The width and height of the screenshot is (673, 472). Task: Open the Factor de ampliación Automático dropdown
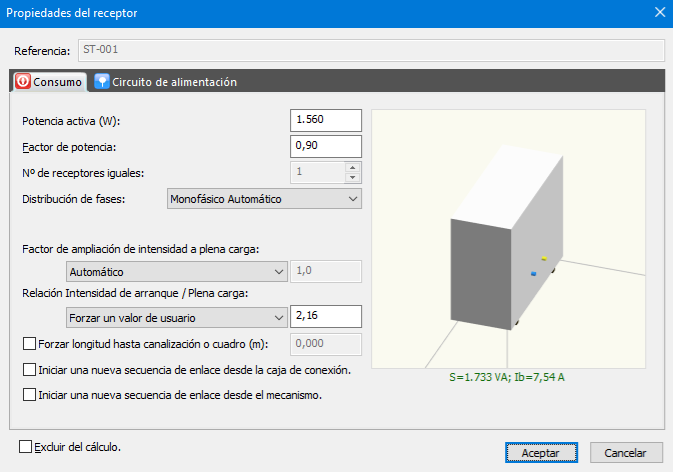point(177,272)
